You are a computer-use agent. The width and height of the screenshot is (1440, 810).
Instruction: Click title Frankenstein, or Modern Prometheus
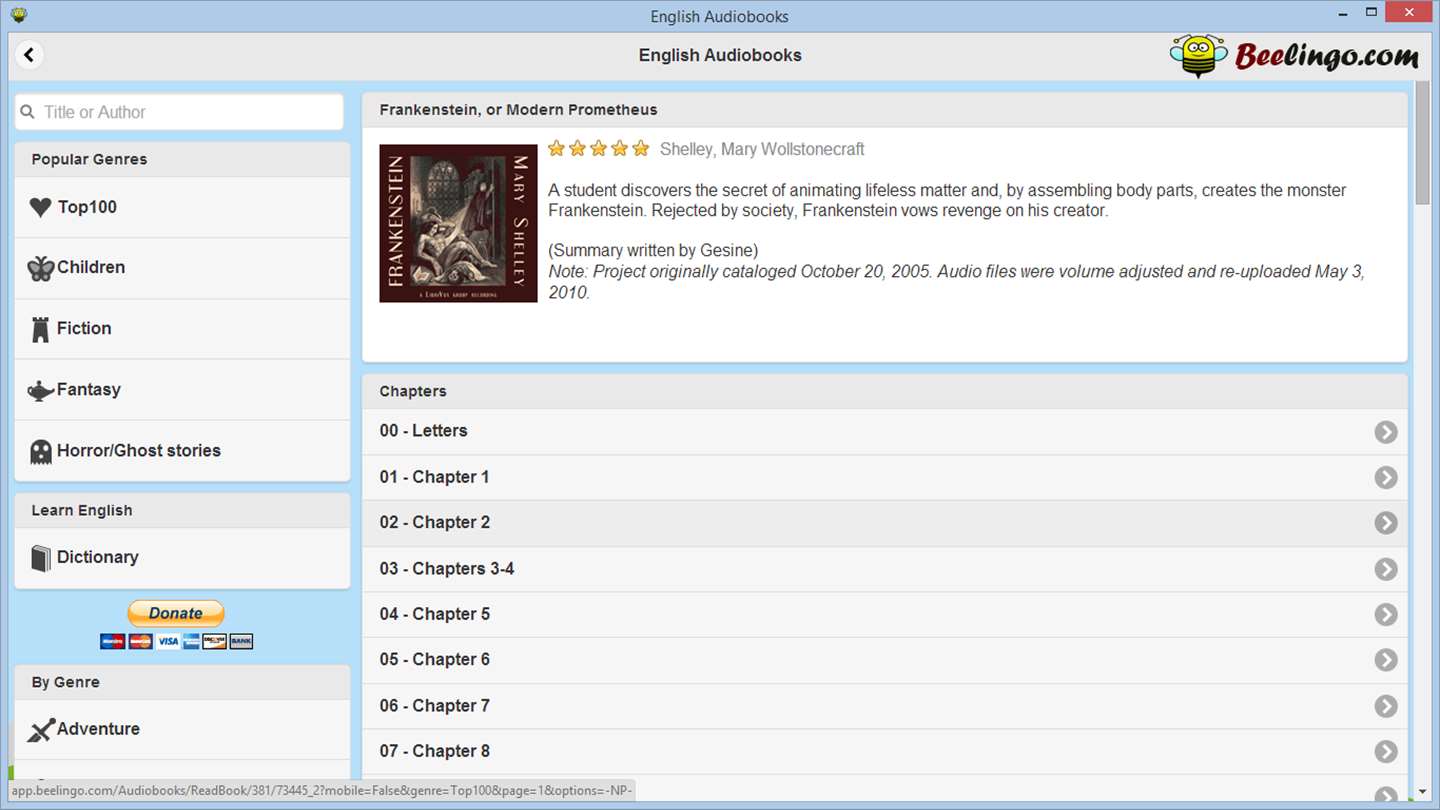click(518, 110)
